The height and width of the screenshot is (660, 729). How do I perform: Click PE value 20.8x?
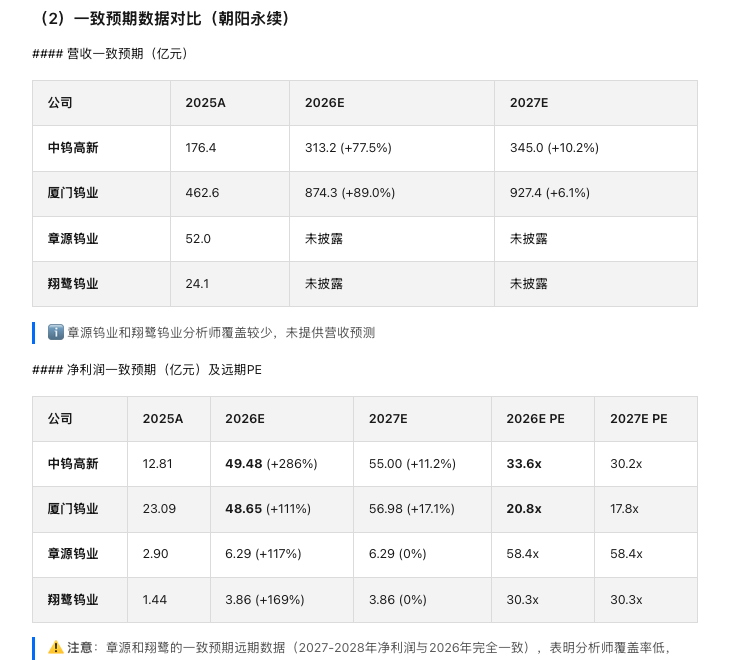(524, 509)
